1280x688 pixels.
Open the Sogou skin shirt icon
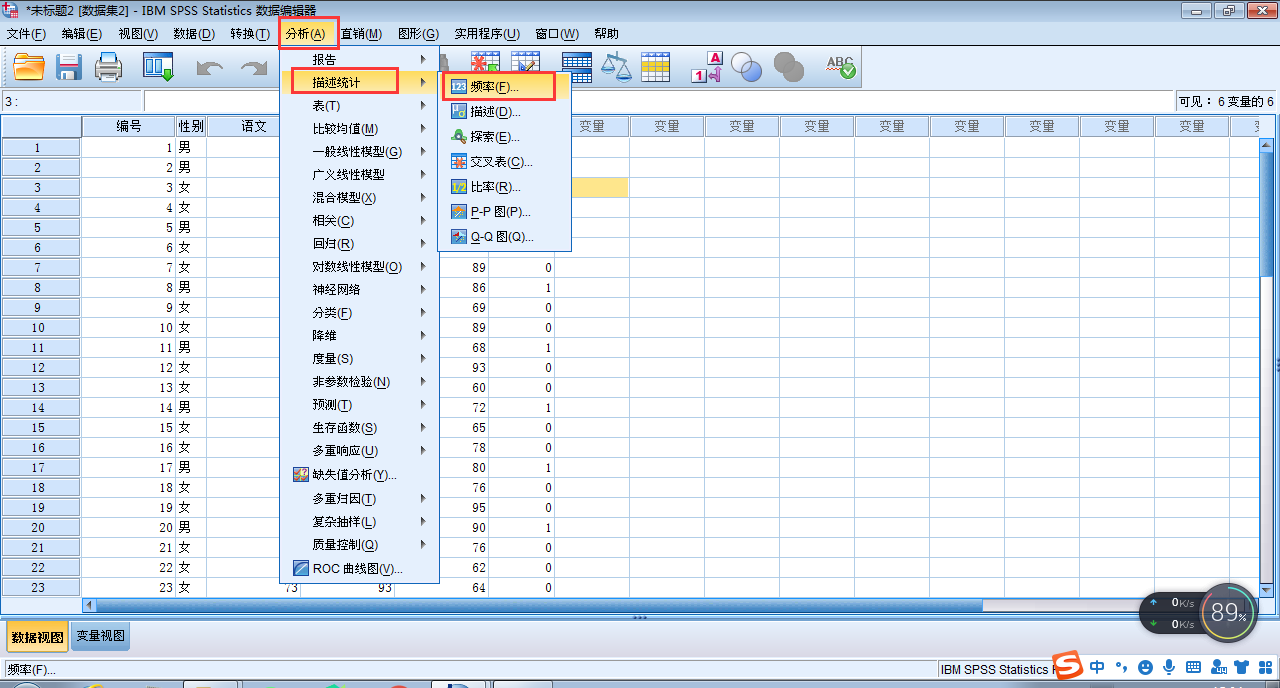click(x=1242, y=667)
